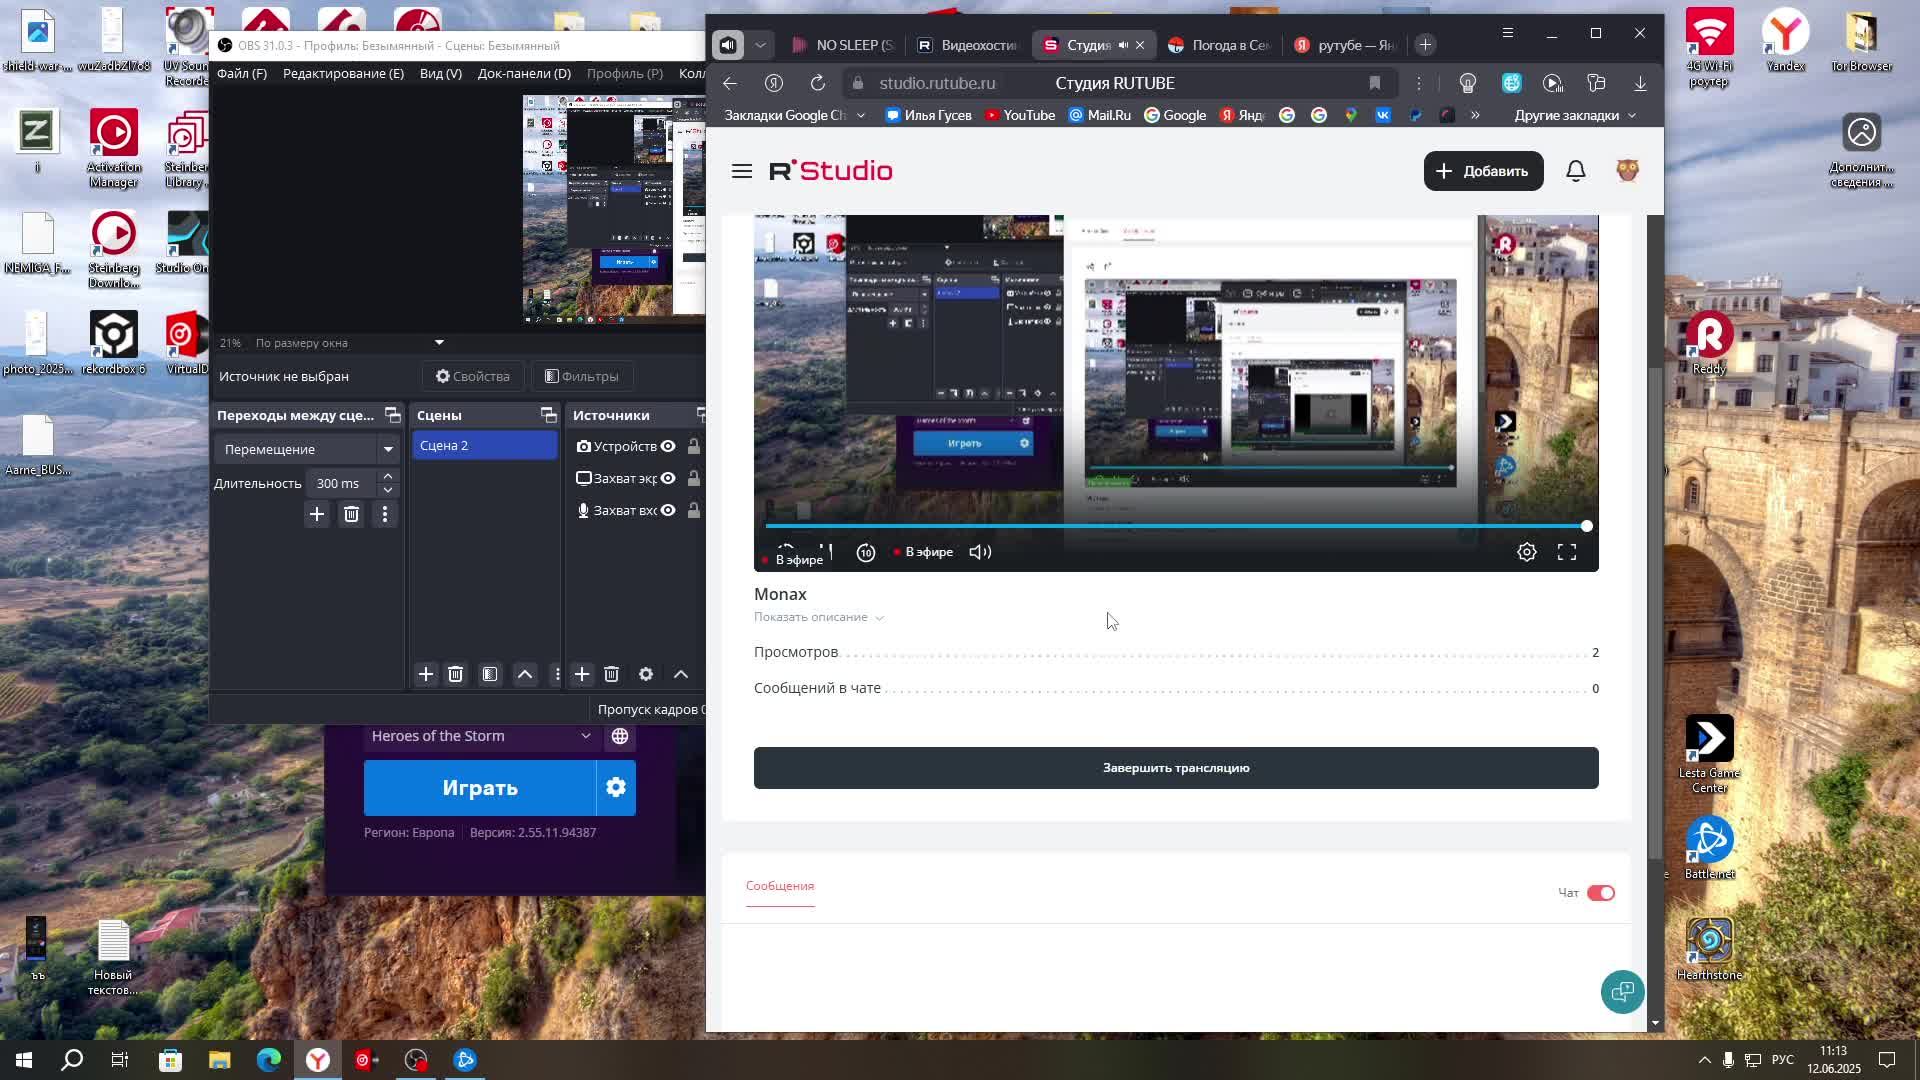Open the Вид (V) menu in OBS
Screen dimensions: 1920x1080
pyautogui.click(x=440, y=73)
